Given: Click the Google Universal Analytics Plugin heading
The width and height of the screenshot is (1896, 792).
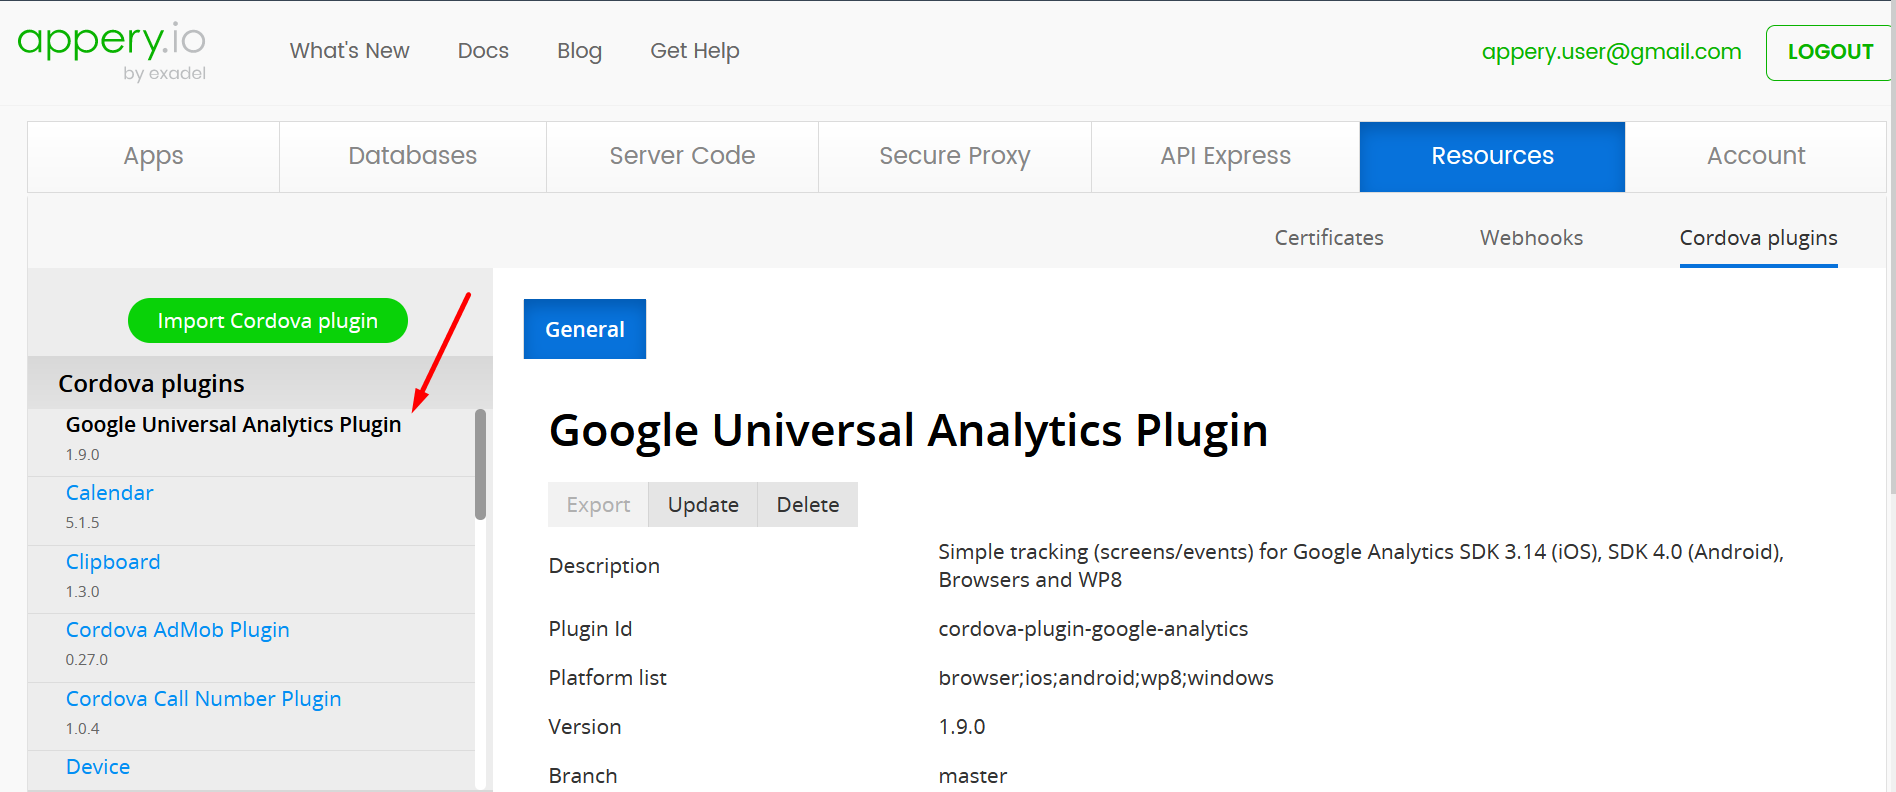Looking at the screenshot, I should pyautogui.click(x=908, y=431).
